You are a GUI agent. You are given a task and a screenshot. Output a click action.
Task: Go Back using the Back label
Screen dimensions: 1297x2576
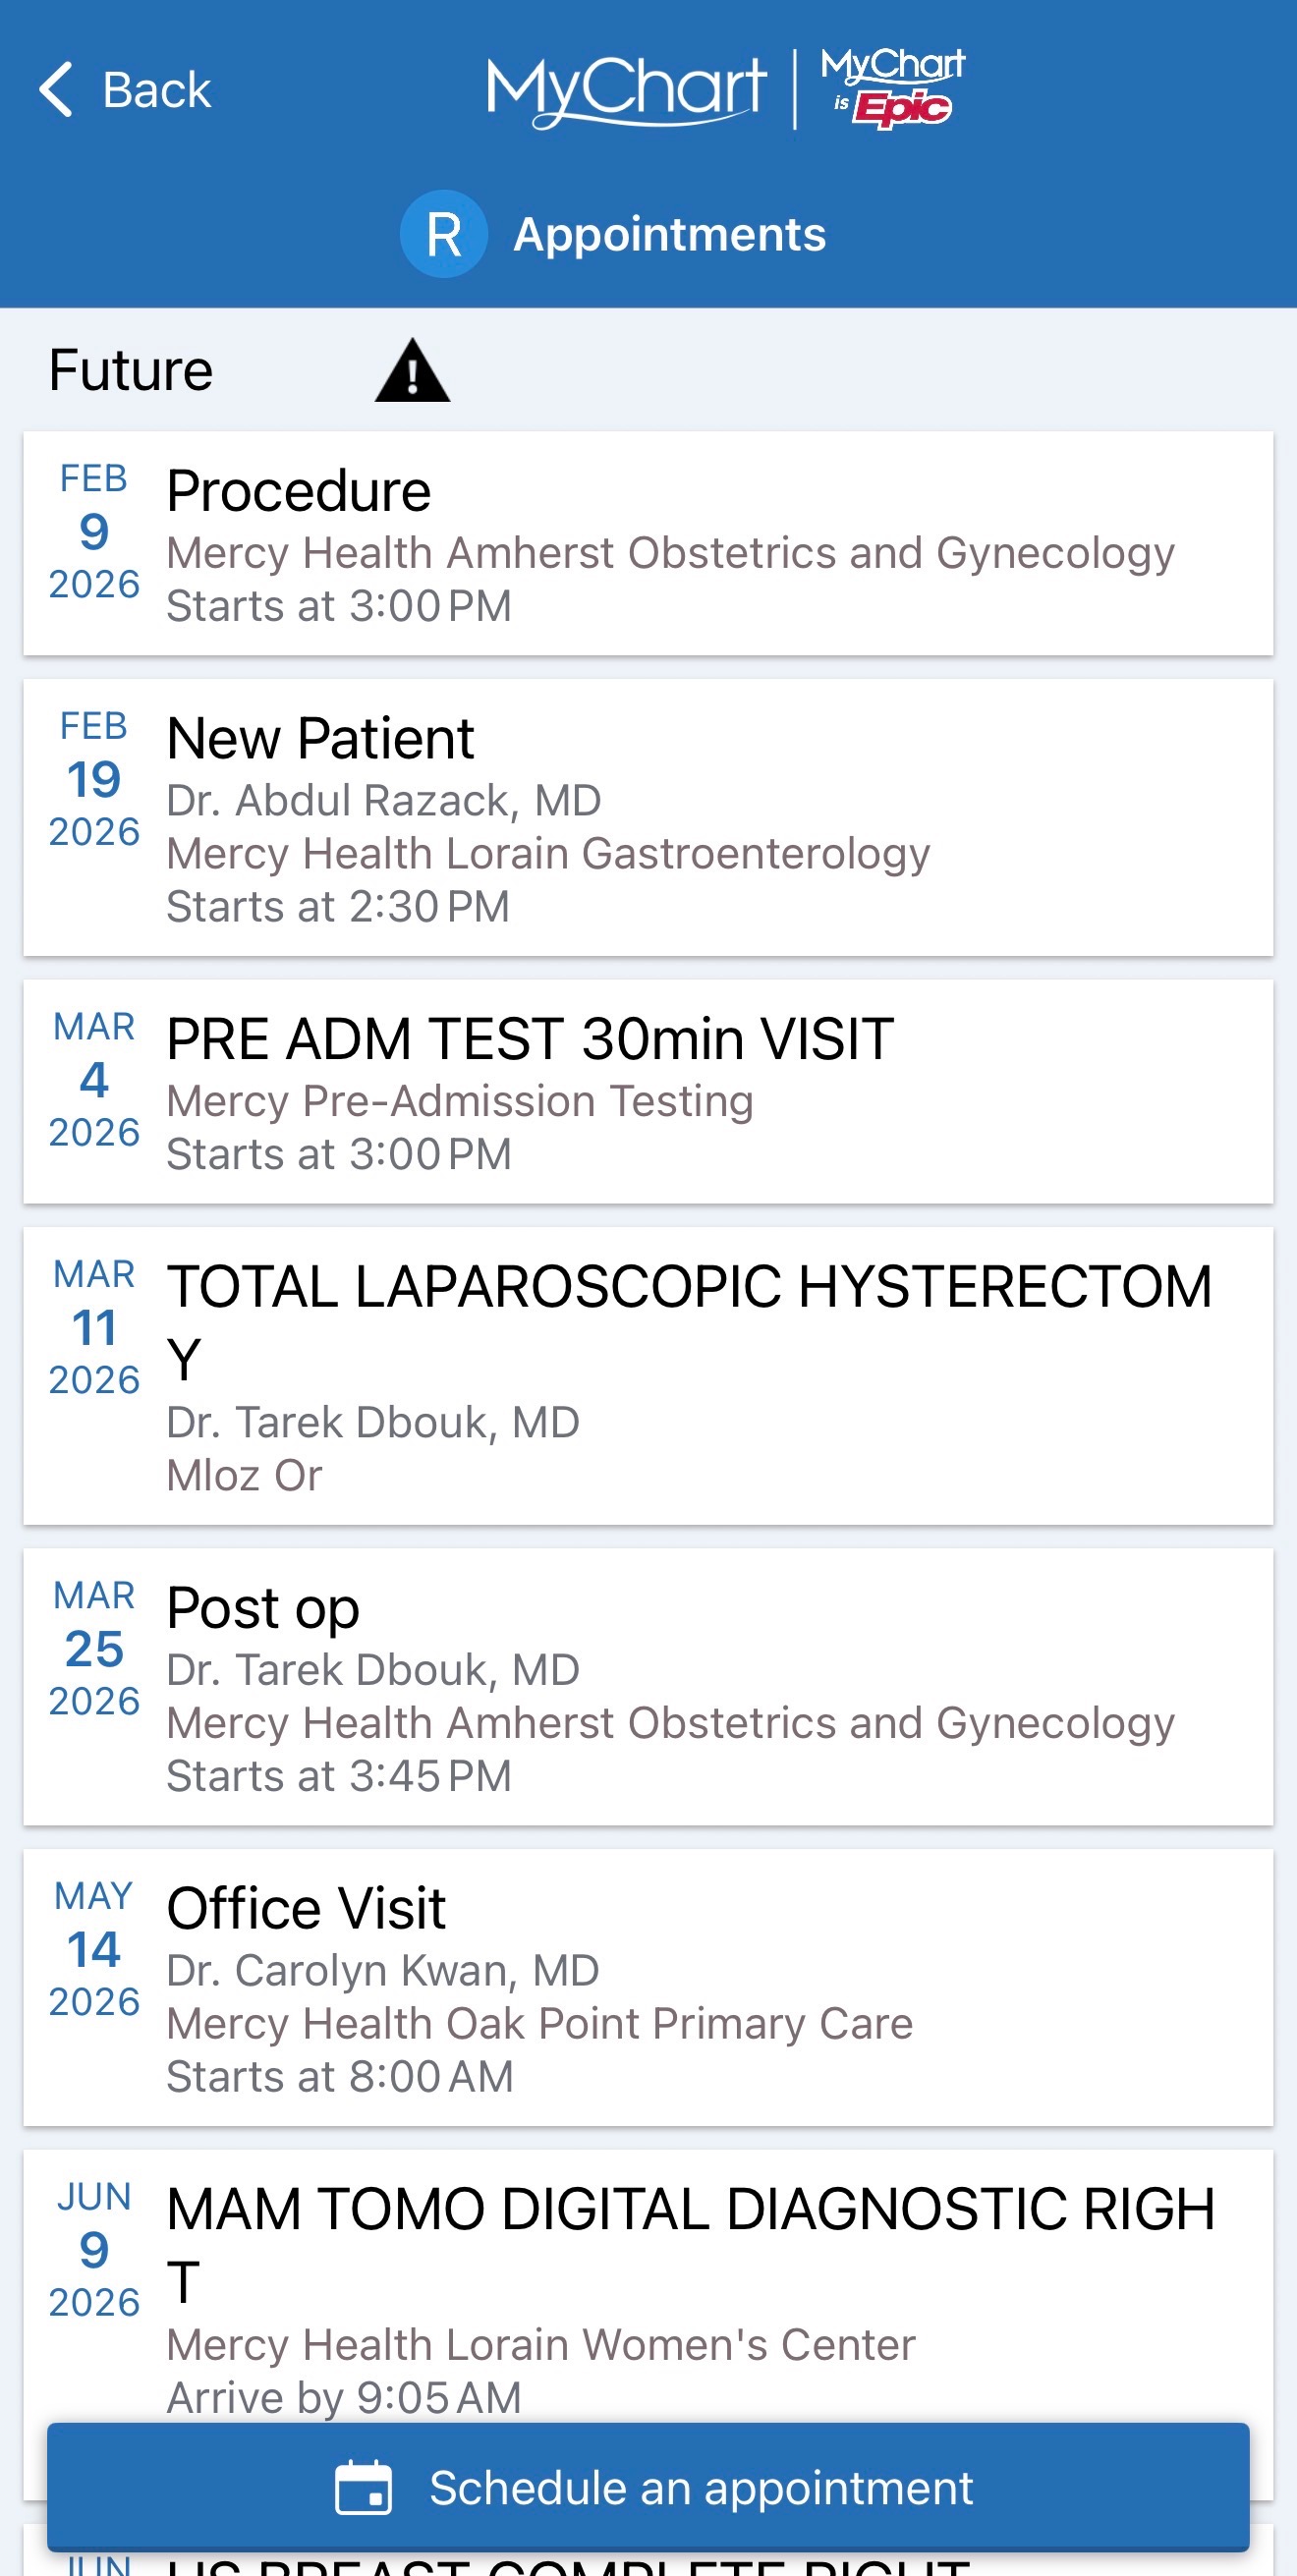pos(157,91)
